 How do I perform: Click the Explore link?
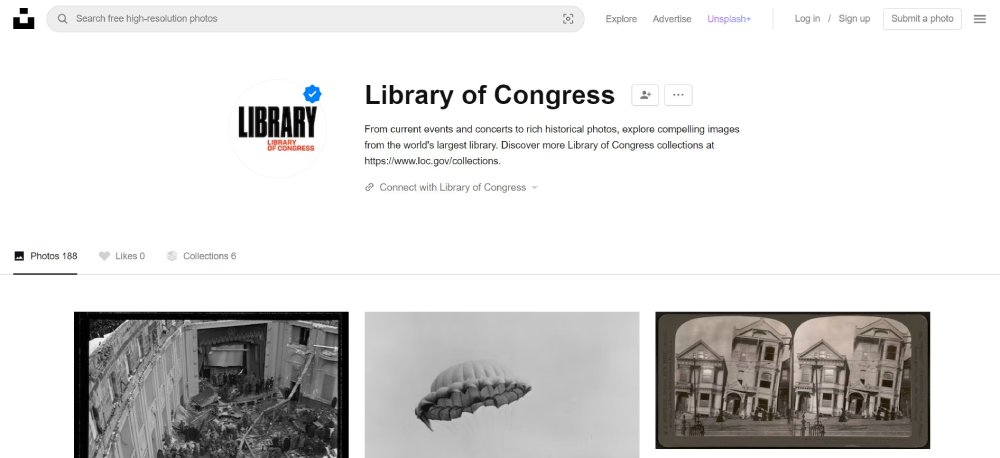point(621,19)
